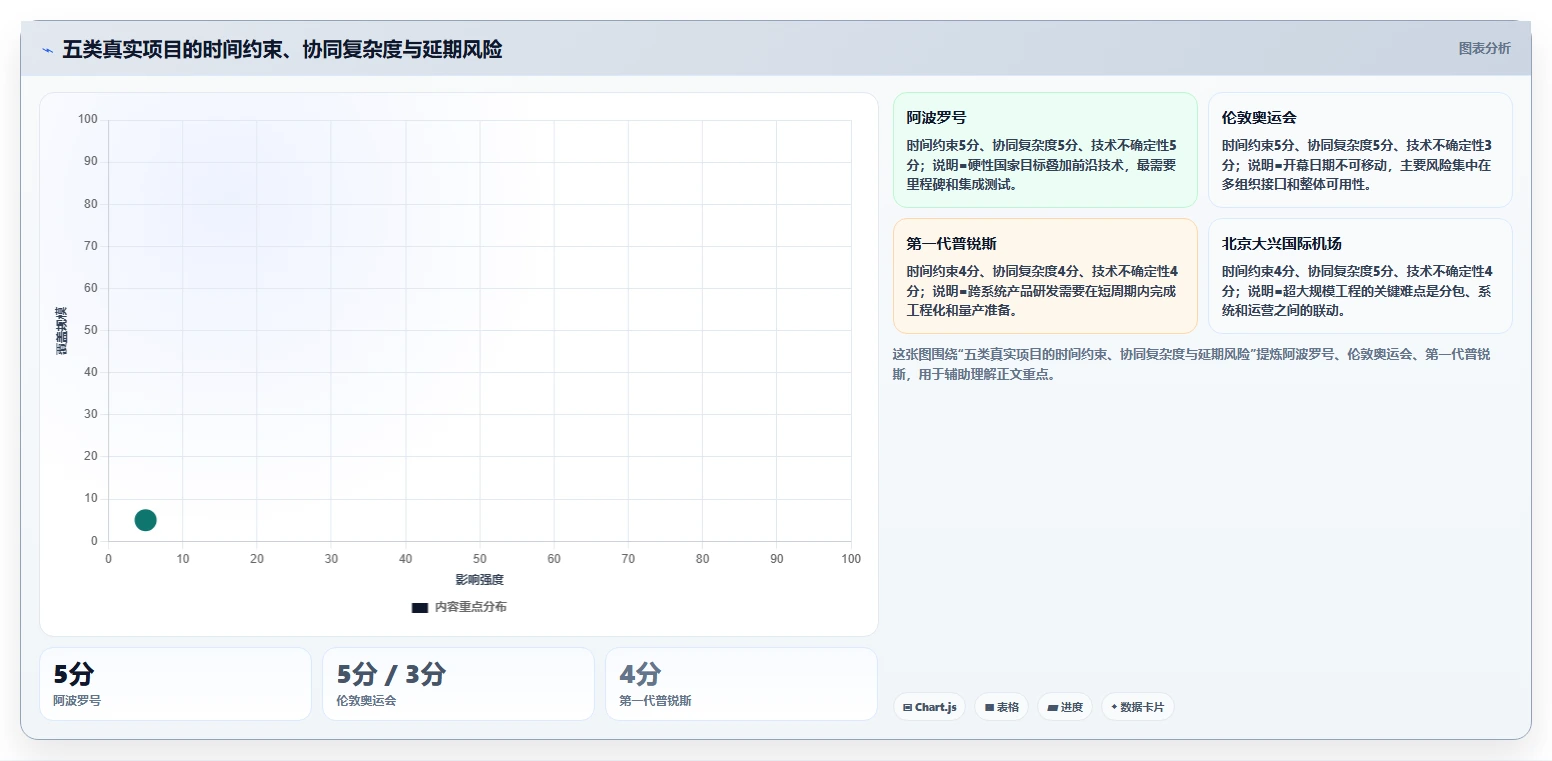Toggle the 内容重点分布 legend swatch
This screenshot has height=761, width=1552.
tap(420, 607)
